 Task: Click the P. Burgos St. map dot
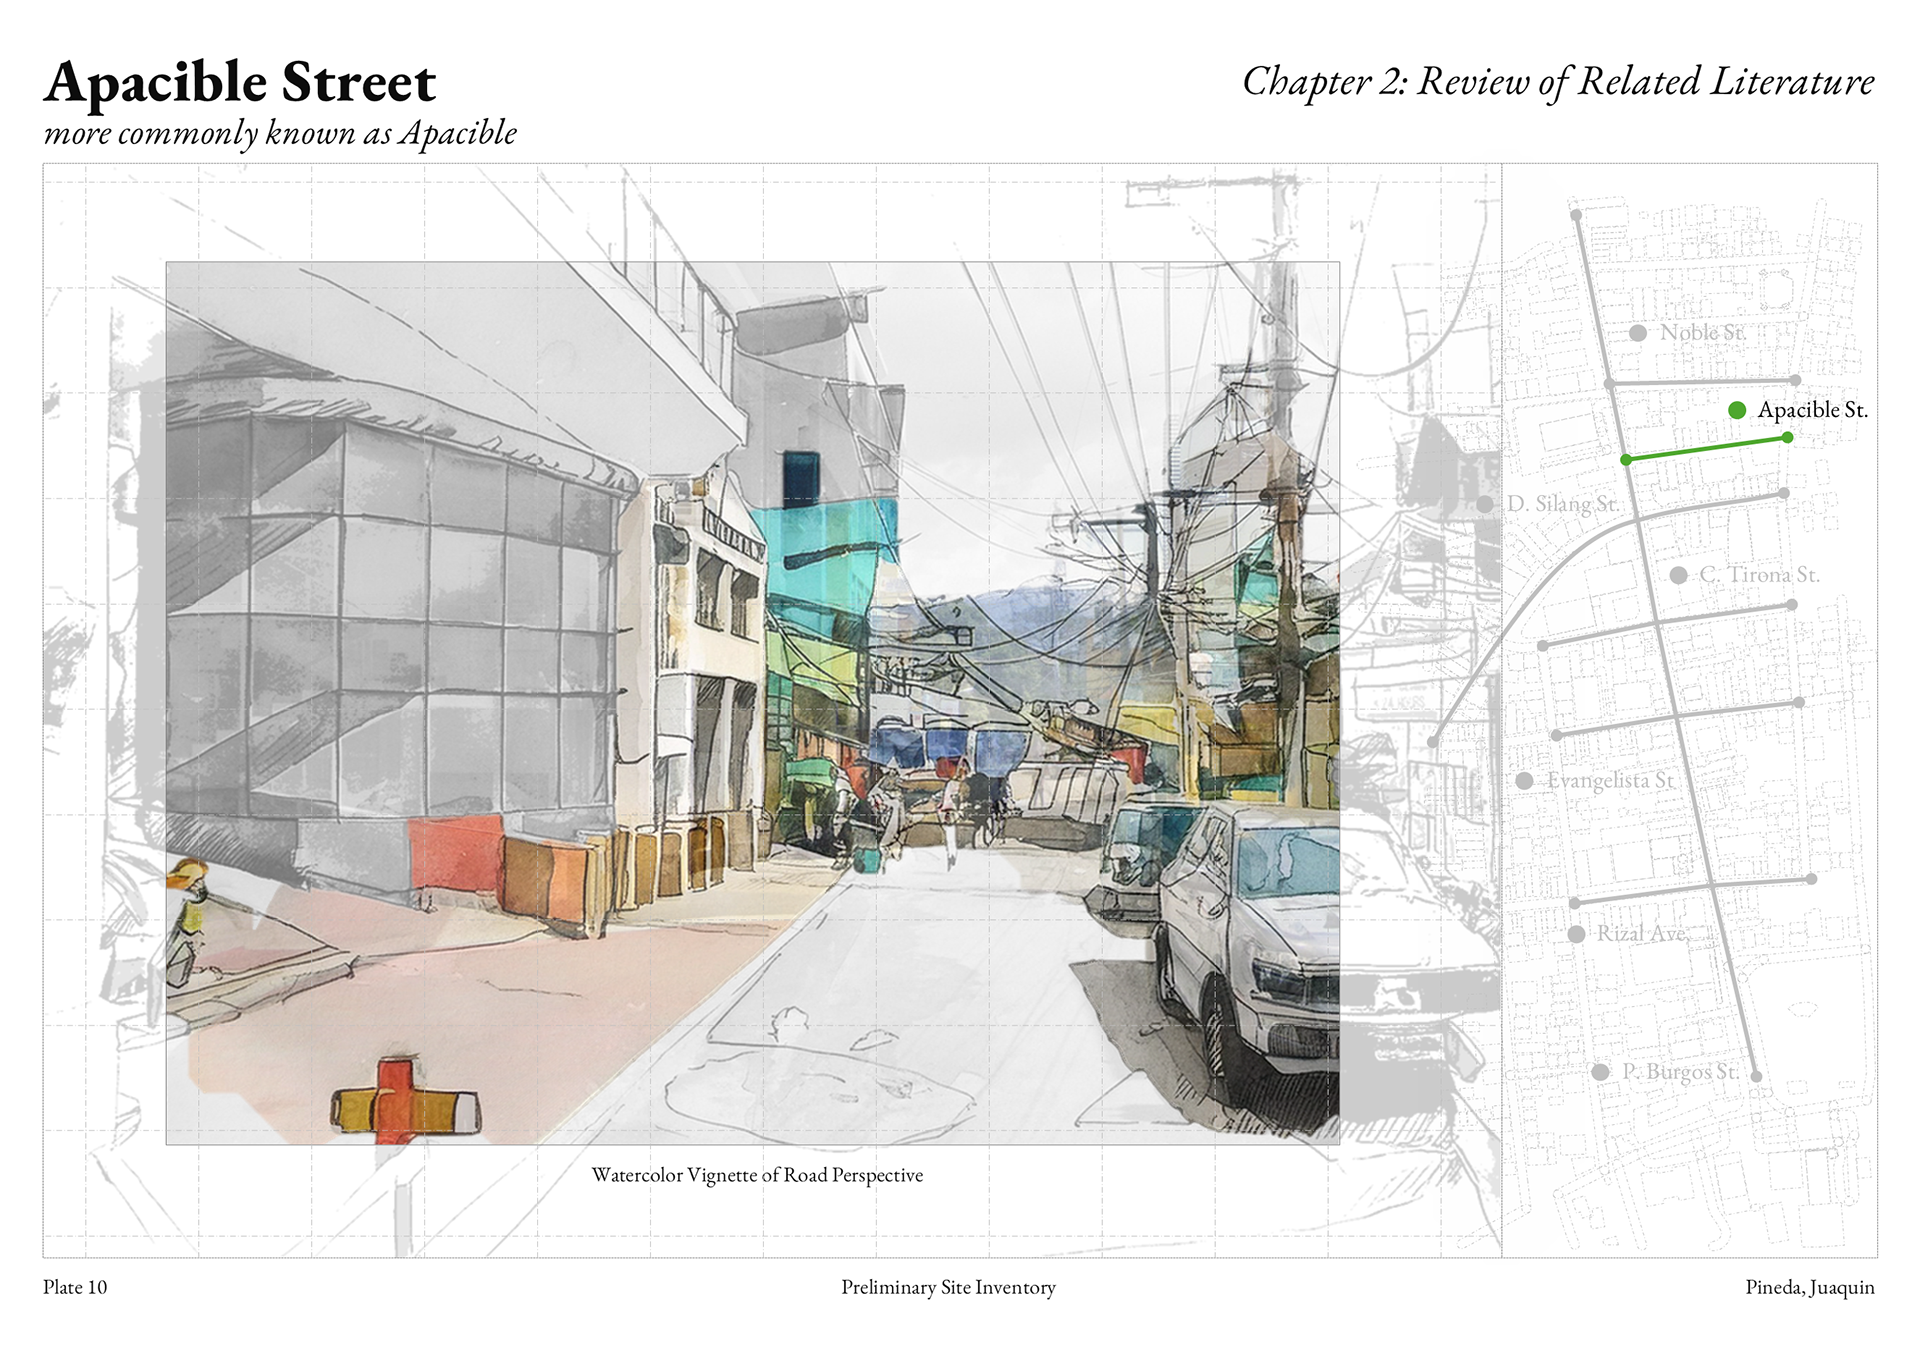pyautogui.click(x=1600, y=1072)
